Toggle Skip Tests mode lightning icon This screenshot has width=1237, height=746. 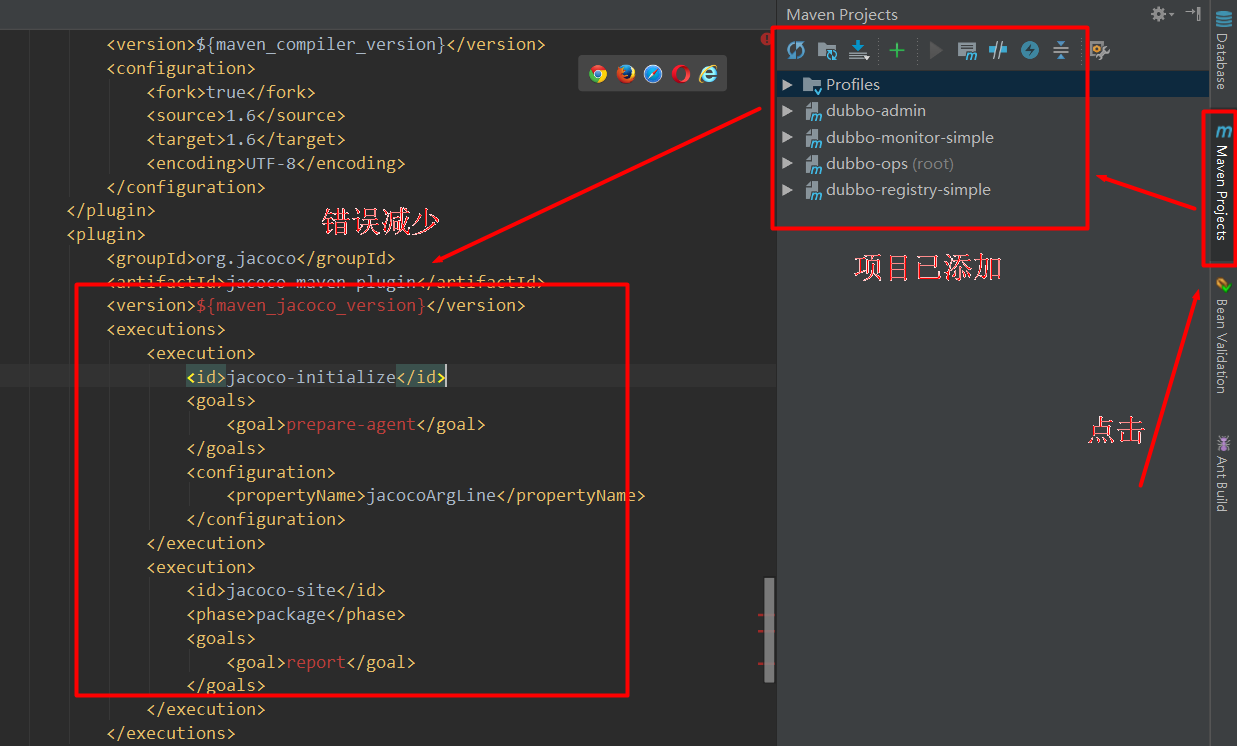pos(1029,50)
